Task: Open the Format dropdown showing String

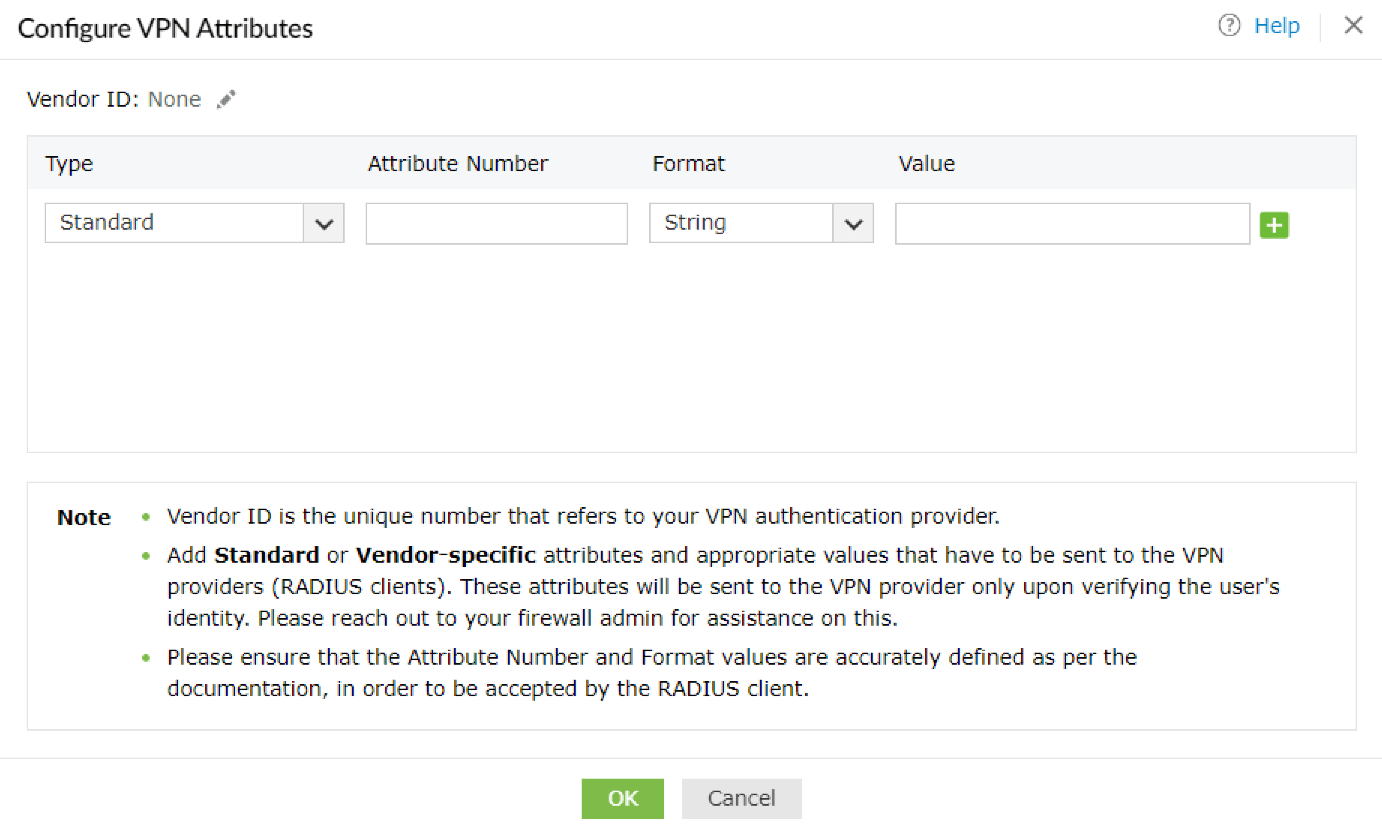Action: 741,223
